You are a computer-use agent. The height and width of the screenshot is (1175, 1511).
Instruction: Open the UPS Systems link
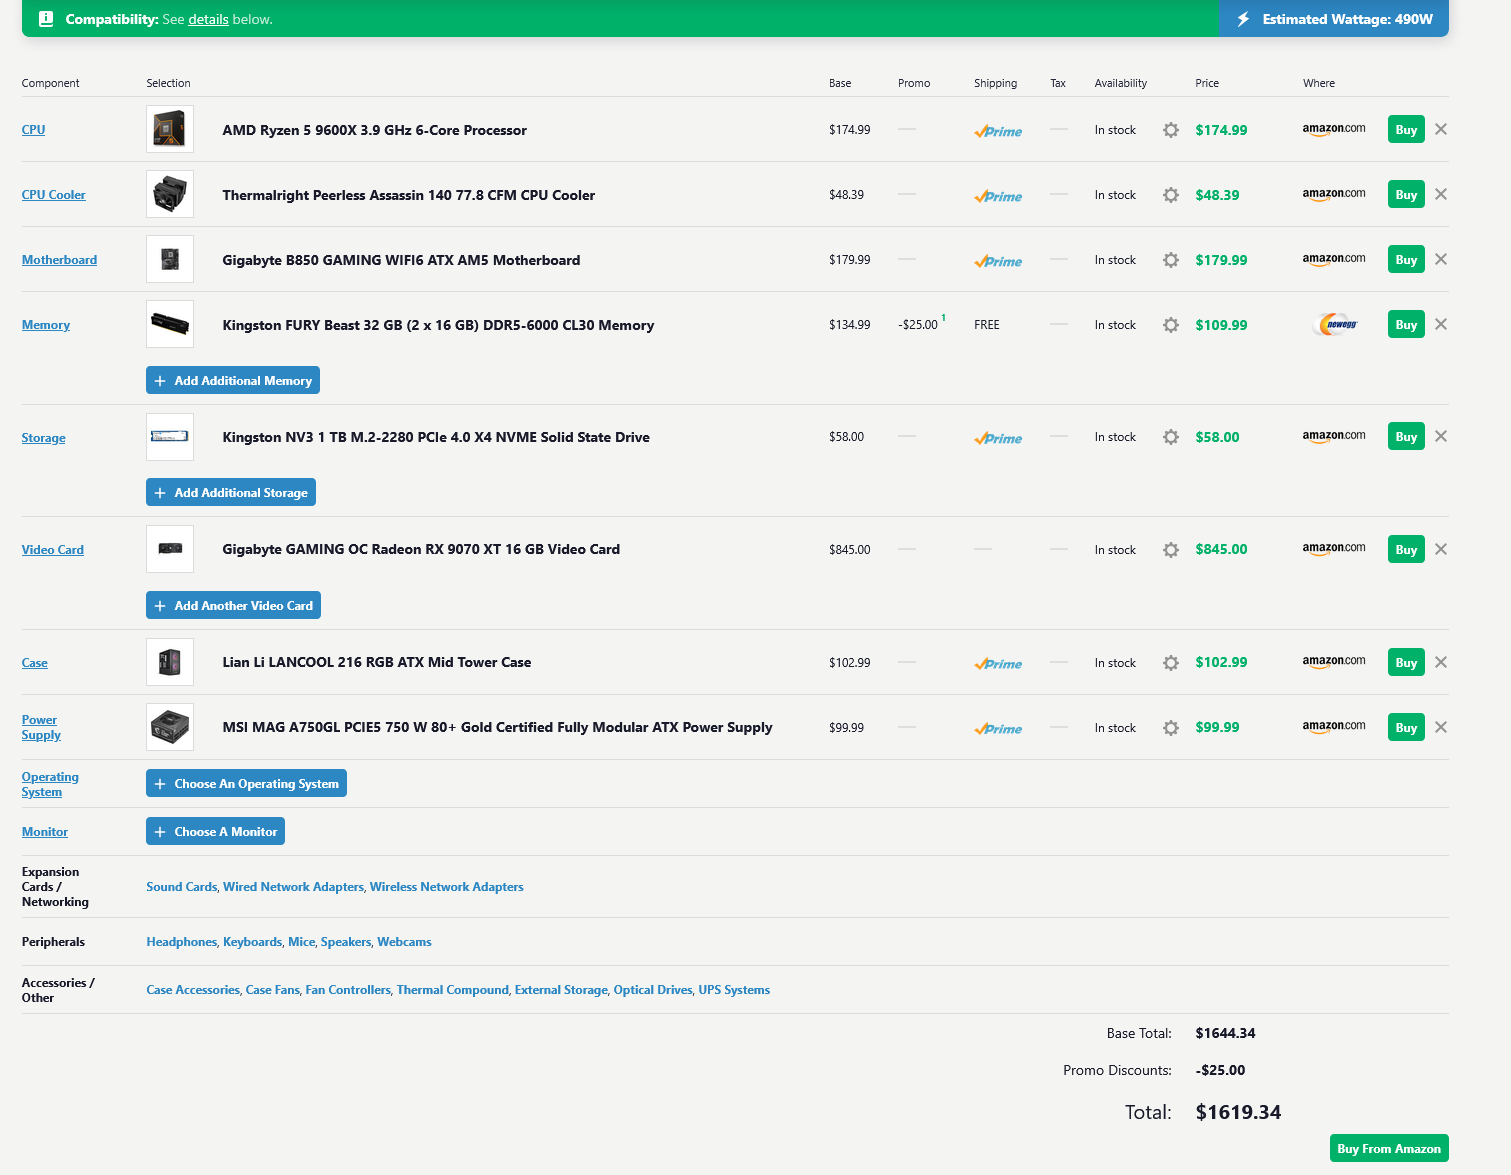point(734,990)
